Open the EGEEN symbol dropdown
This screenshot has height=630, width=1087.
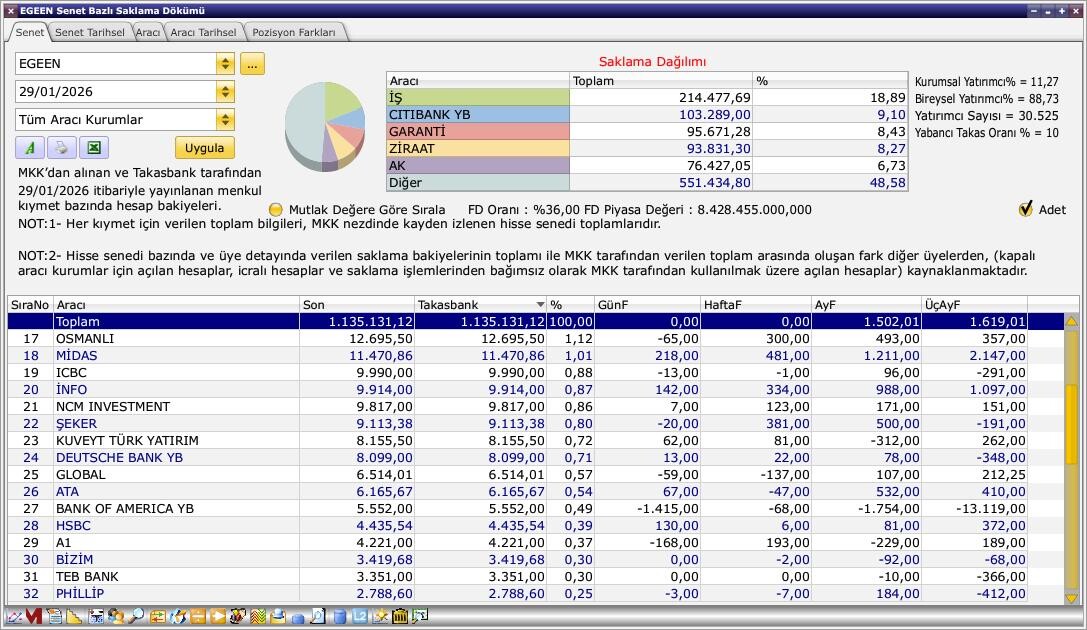(x=225, y=64)
